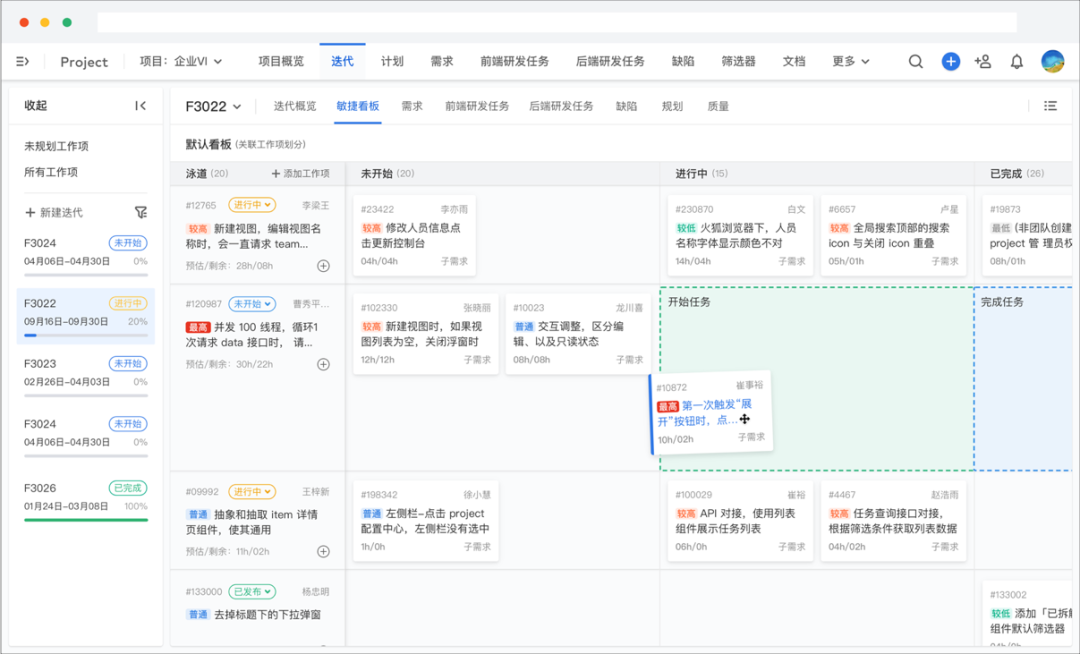The height and width of the screenshot is (654, 1080).
Task: Open the notifications bell
Action: (x=1017, y=62)
